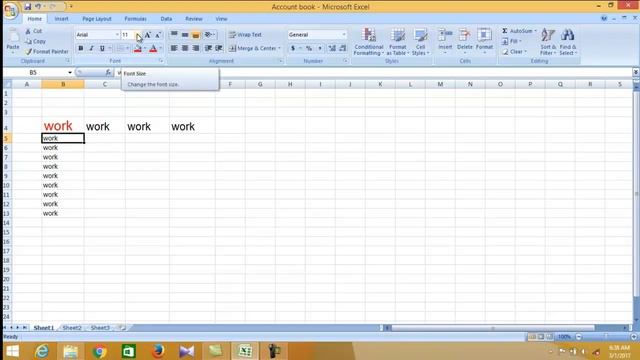
Task: Align text right
Action: (196, 48)
